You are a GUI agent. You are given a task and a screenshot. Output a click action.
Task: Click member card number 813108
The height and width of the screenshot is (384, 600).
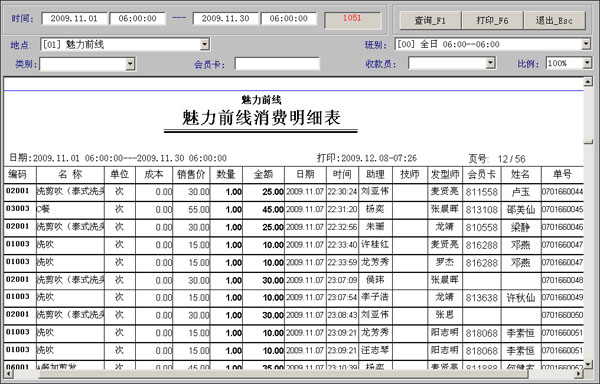coord(482,210)
